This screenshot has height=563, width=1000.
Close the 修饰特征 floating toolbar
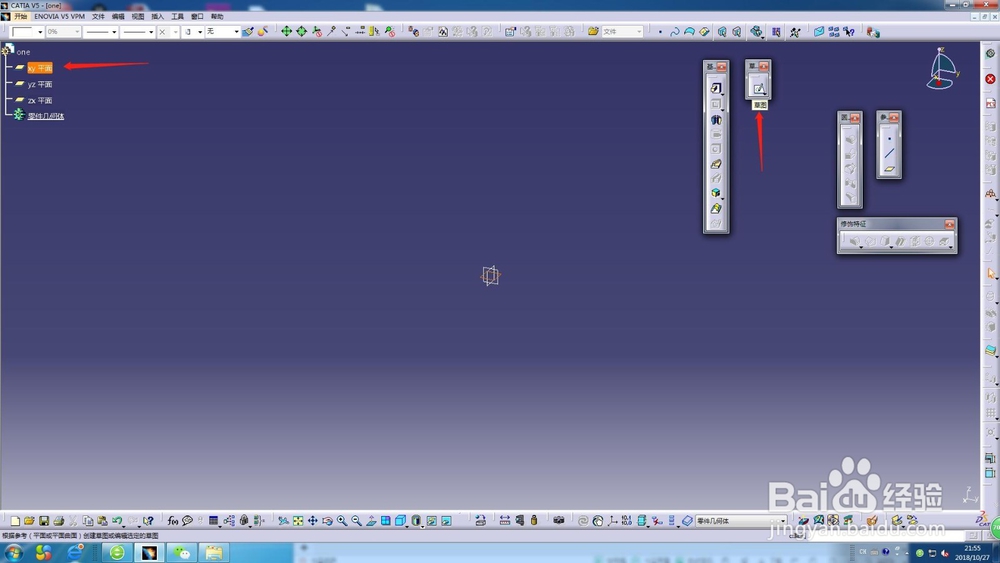tap(950, 224)
